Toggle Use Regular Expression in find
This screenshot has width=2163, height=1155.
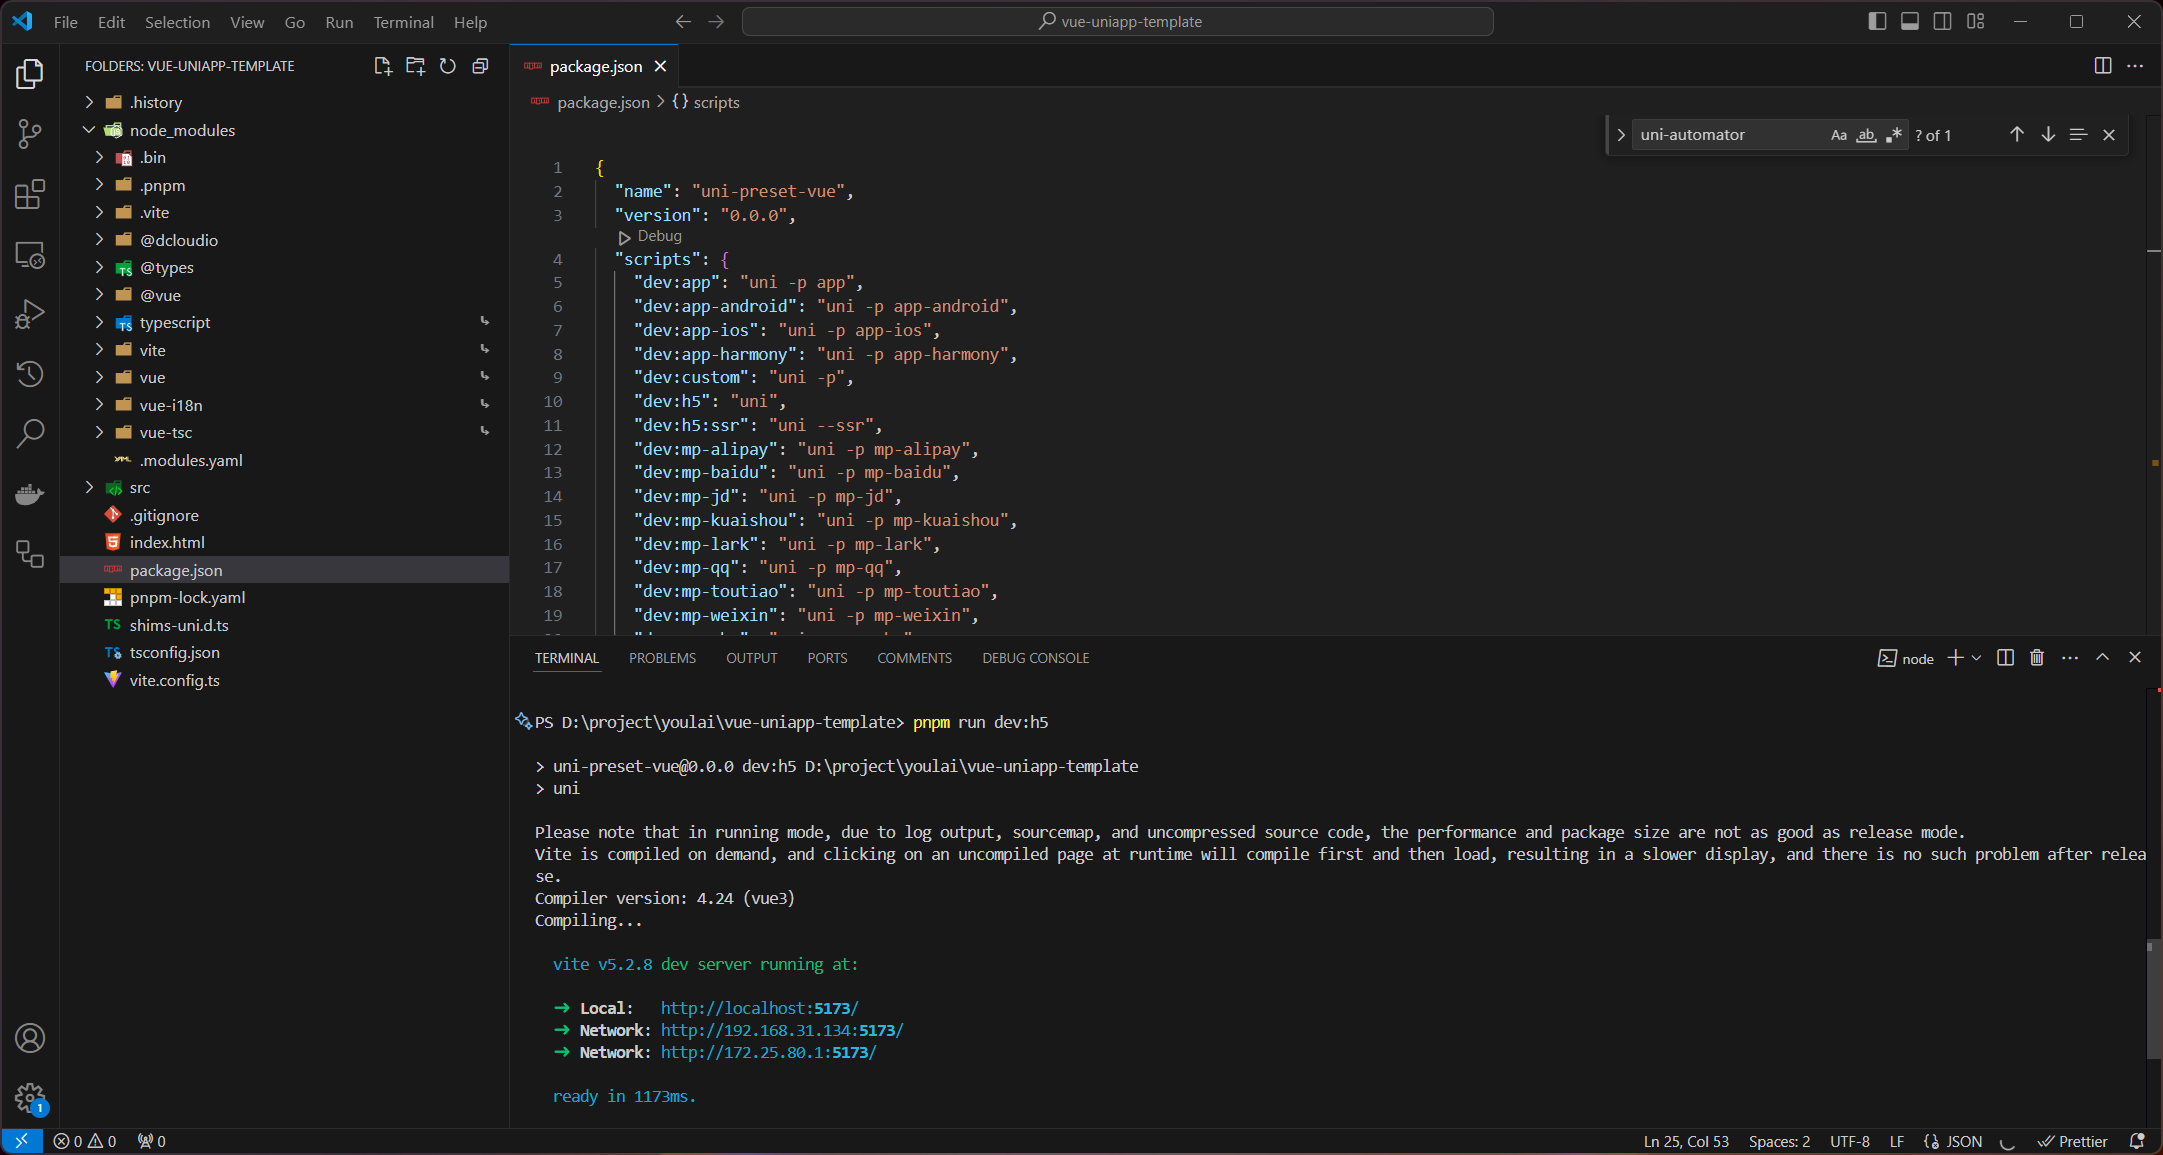point(1893,135)
